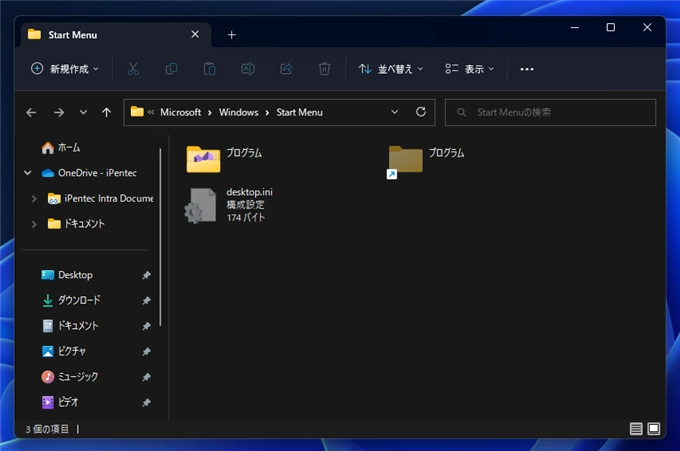680x451 pixels.
Task: Expand the address bar history dropdown
Action: pos(395,112)
